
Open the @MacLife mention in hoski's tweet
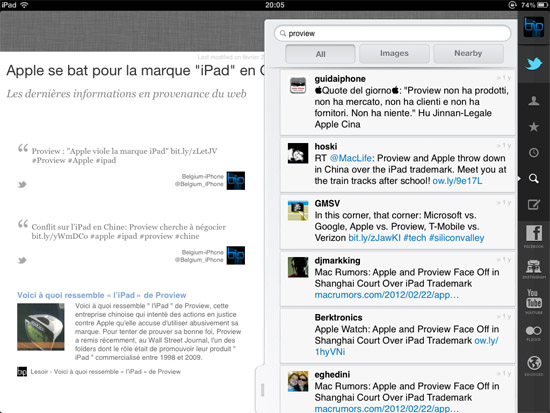tap(350, 158)
